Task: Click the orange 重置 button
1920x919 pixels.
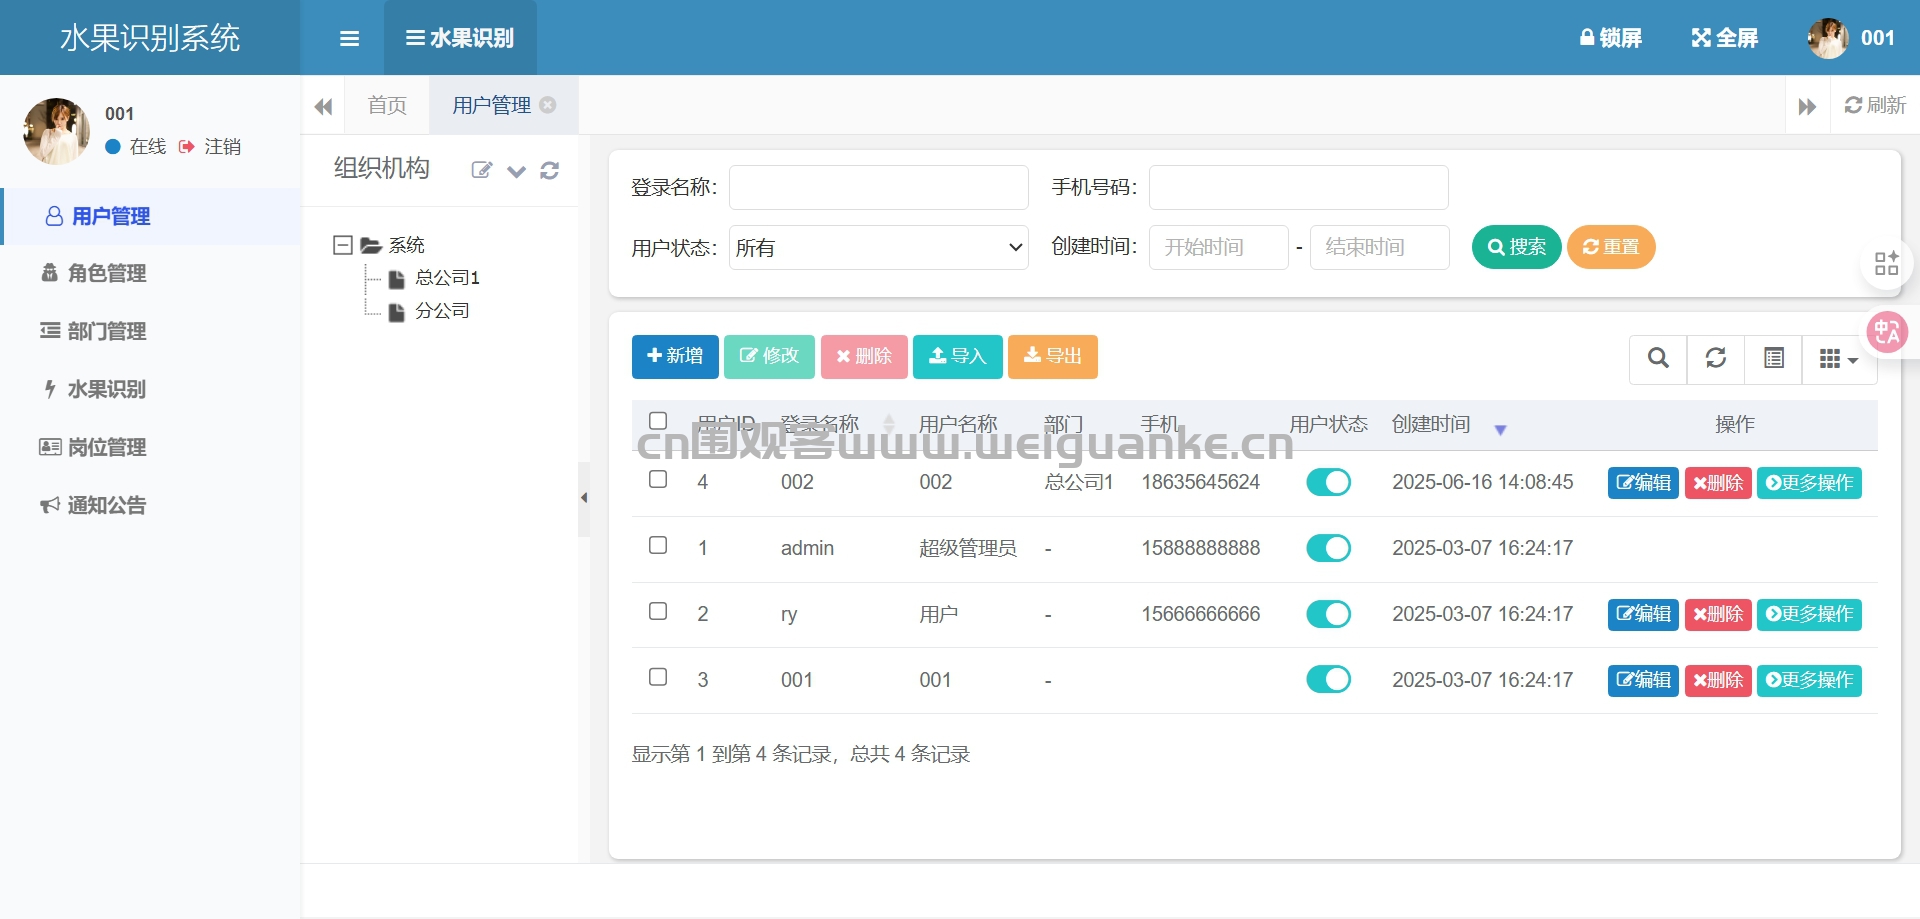Action: click(1611, 247)
